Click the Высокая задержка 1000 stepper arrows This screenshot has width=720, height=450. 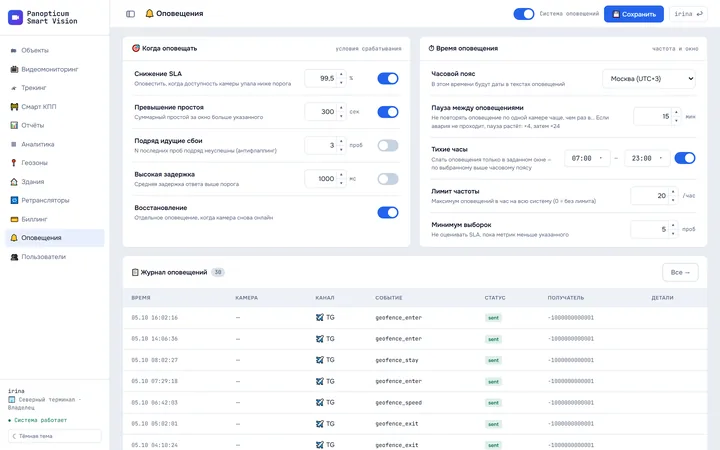(x=341, y=179)
